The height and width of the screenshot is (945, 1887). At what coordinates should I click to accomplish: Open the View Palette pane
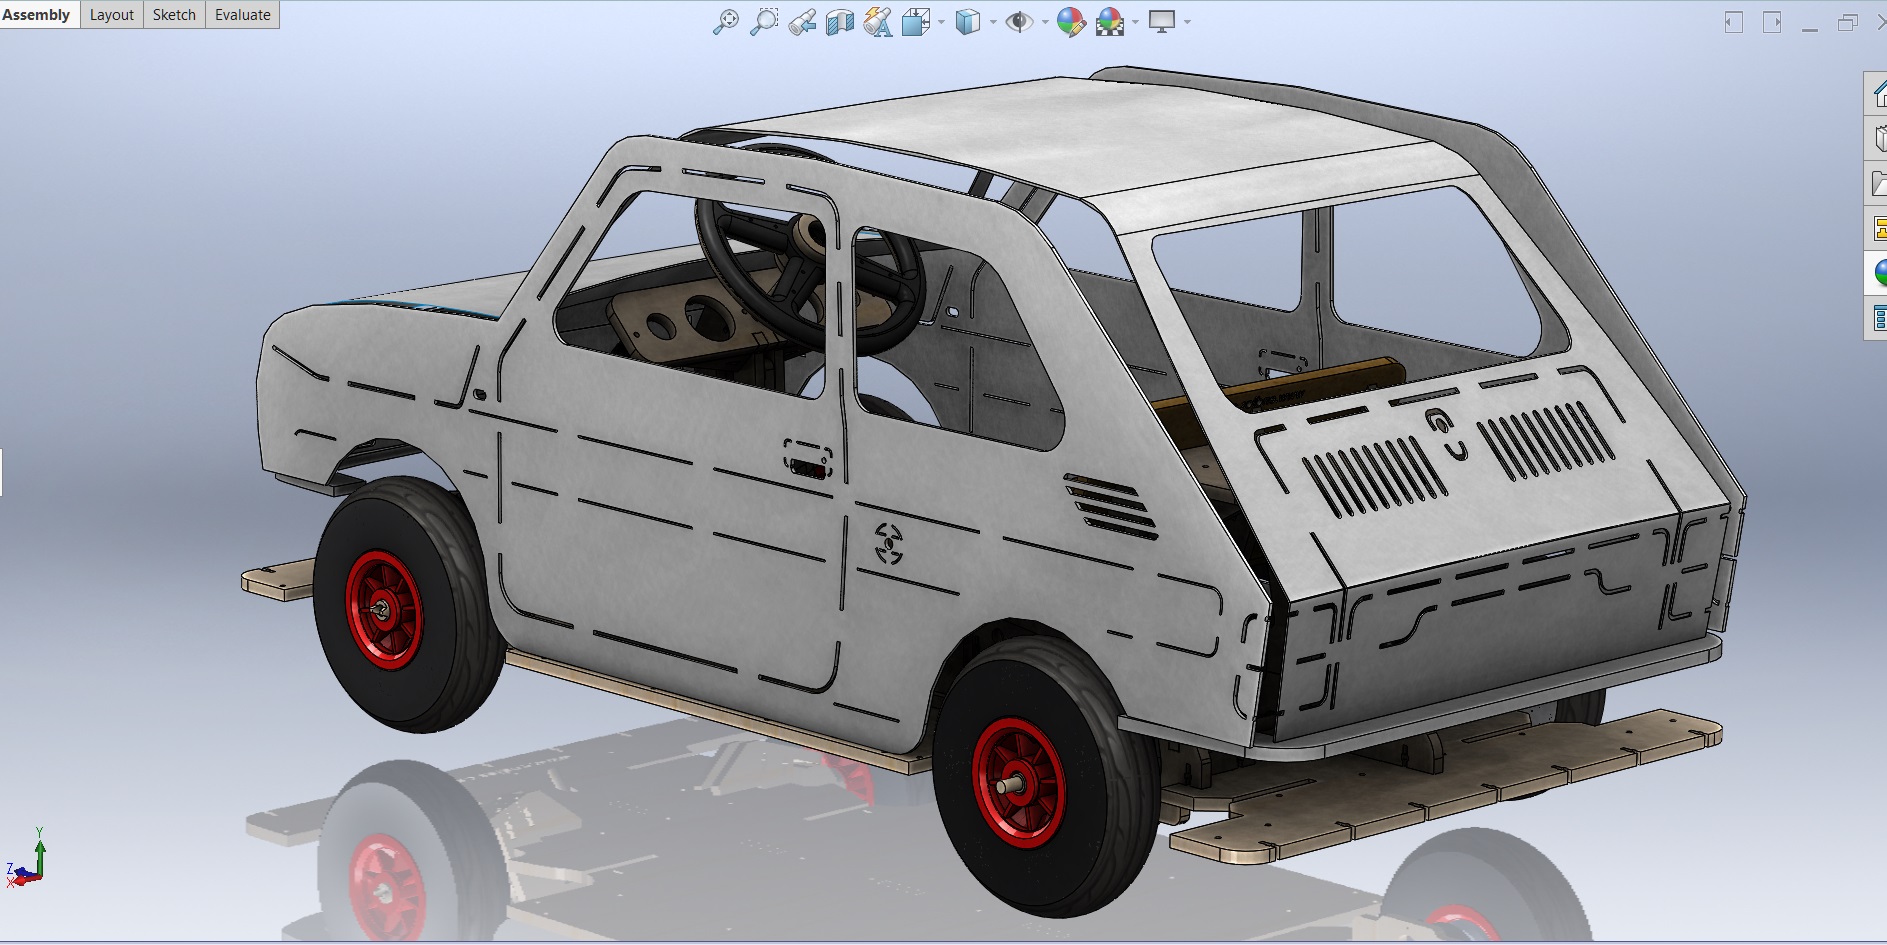(x=1877, y=229)
